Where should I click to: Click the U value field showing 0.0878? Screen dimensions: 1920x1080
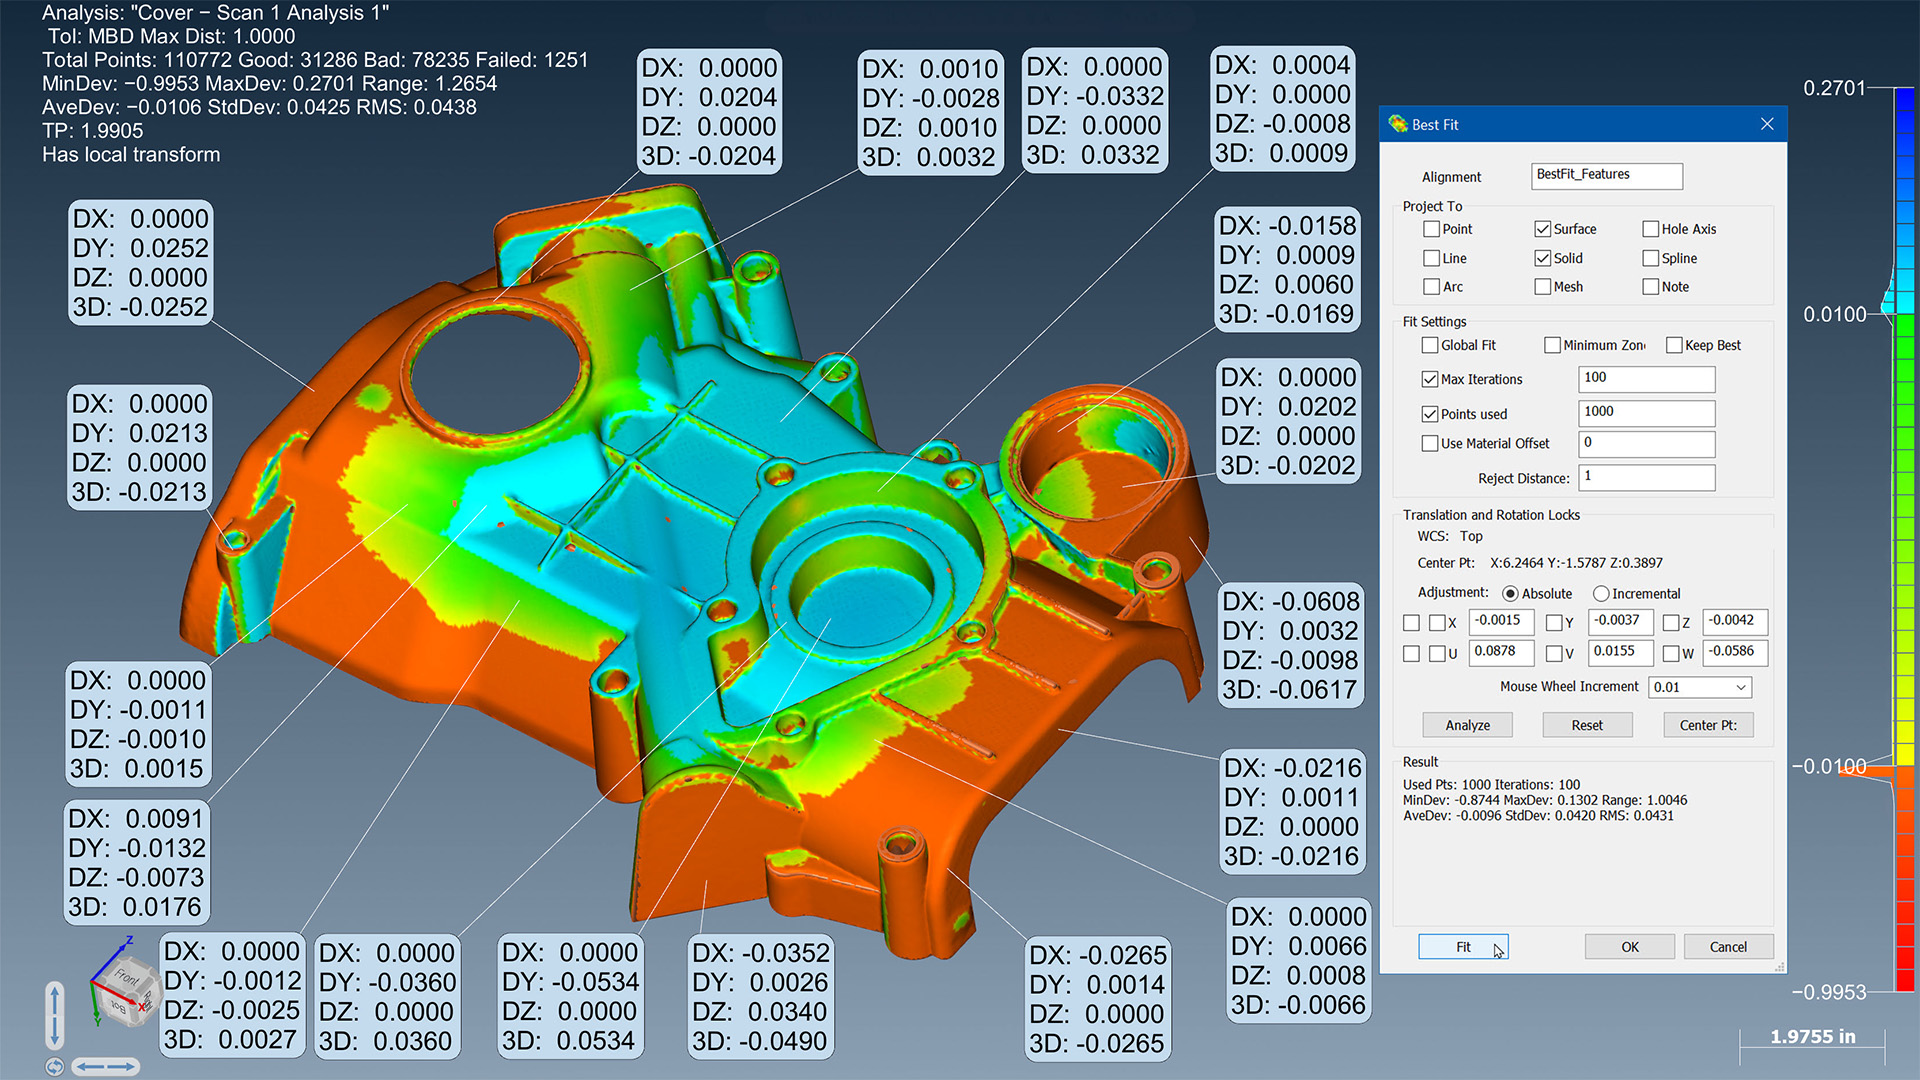[x=1502, y=653]
